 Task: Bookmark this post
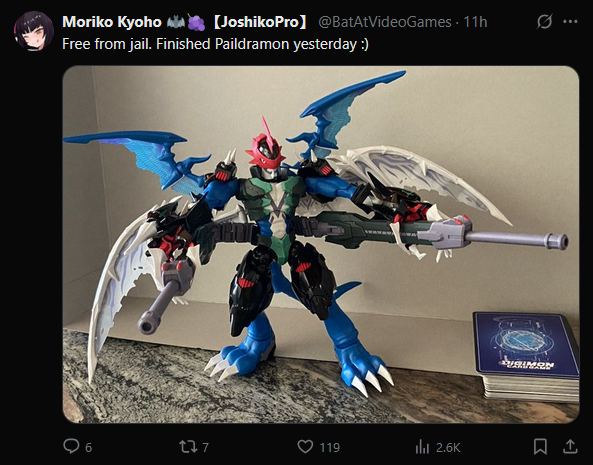540,446
